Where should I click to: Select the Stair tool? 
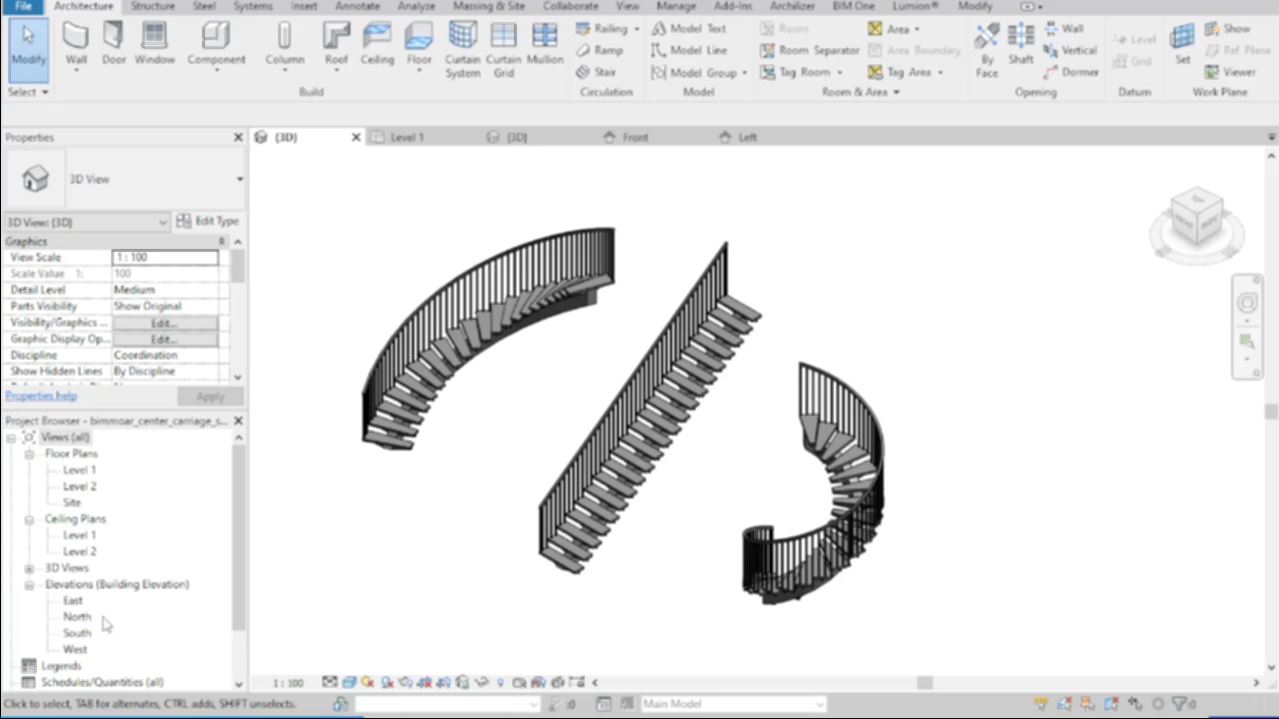coord(596,72)
